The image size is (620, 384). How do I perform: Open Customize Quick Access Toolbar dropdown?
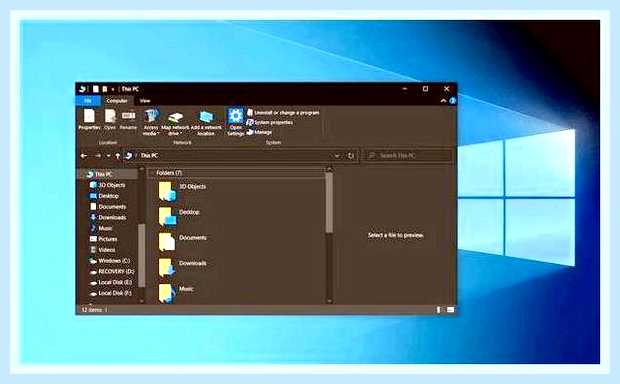[x=113, y=89]
